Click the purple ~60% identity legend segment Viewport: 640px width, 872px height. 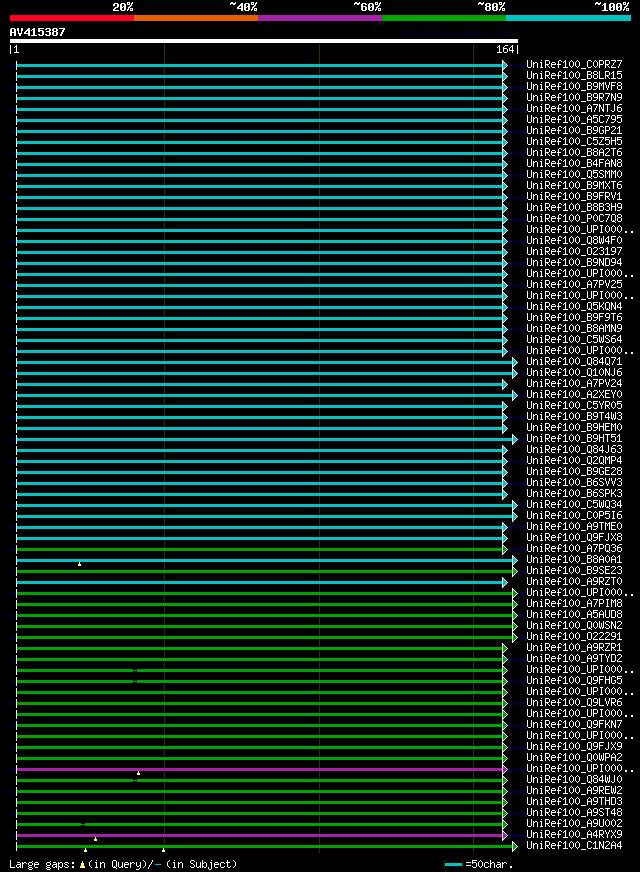(320, 18)
